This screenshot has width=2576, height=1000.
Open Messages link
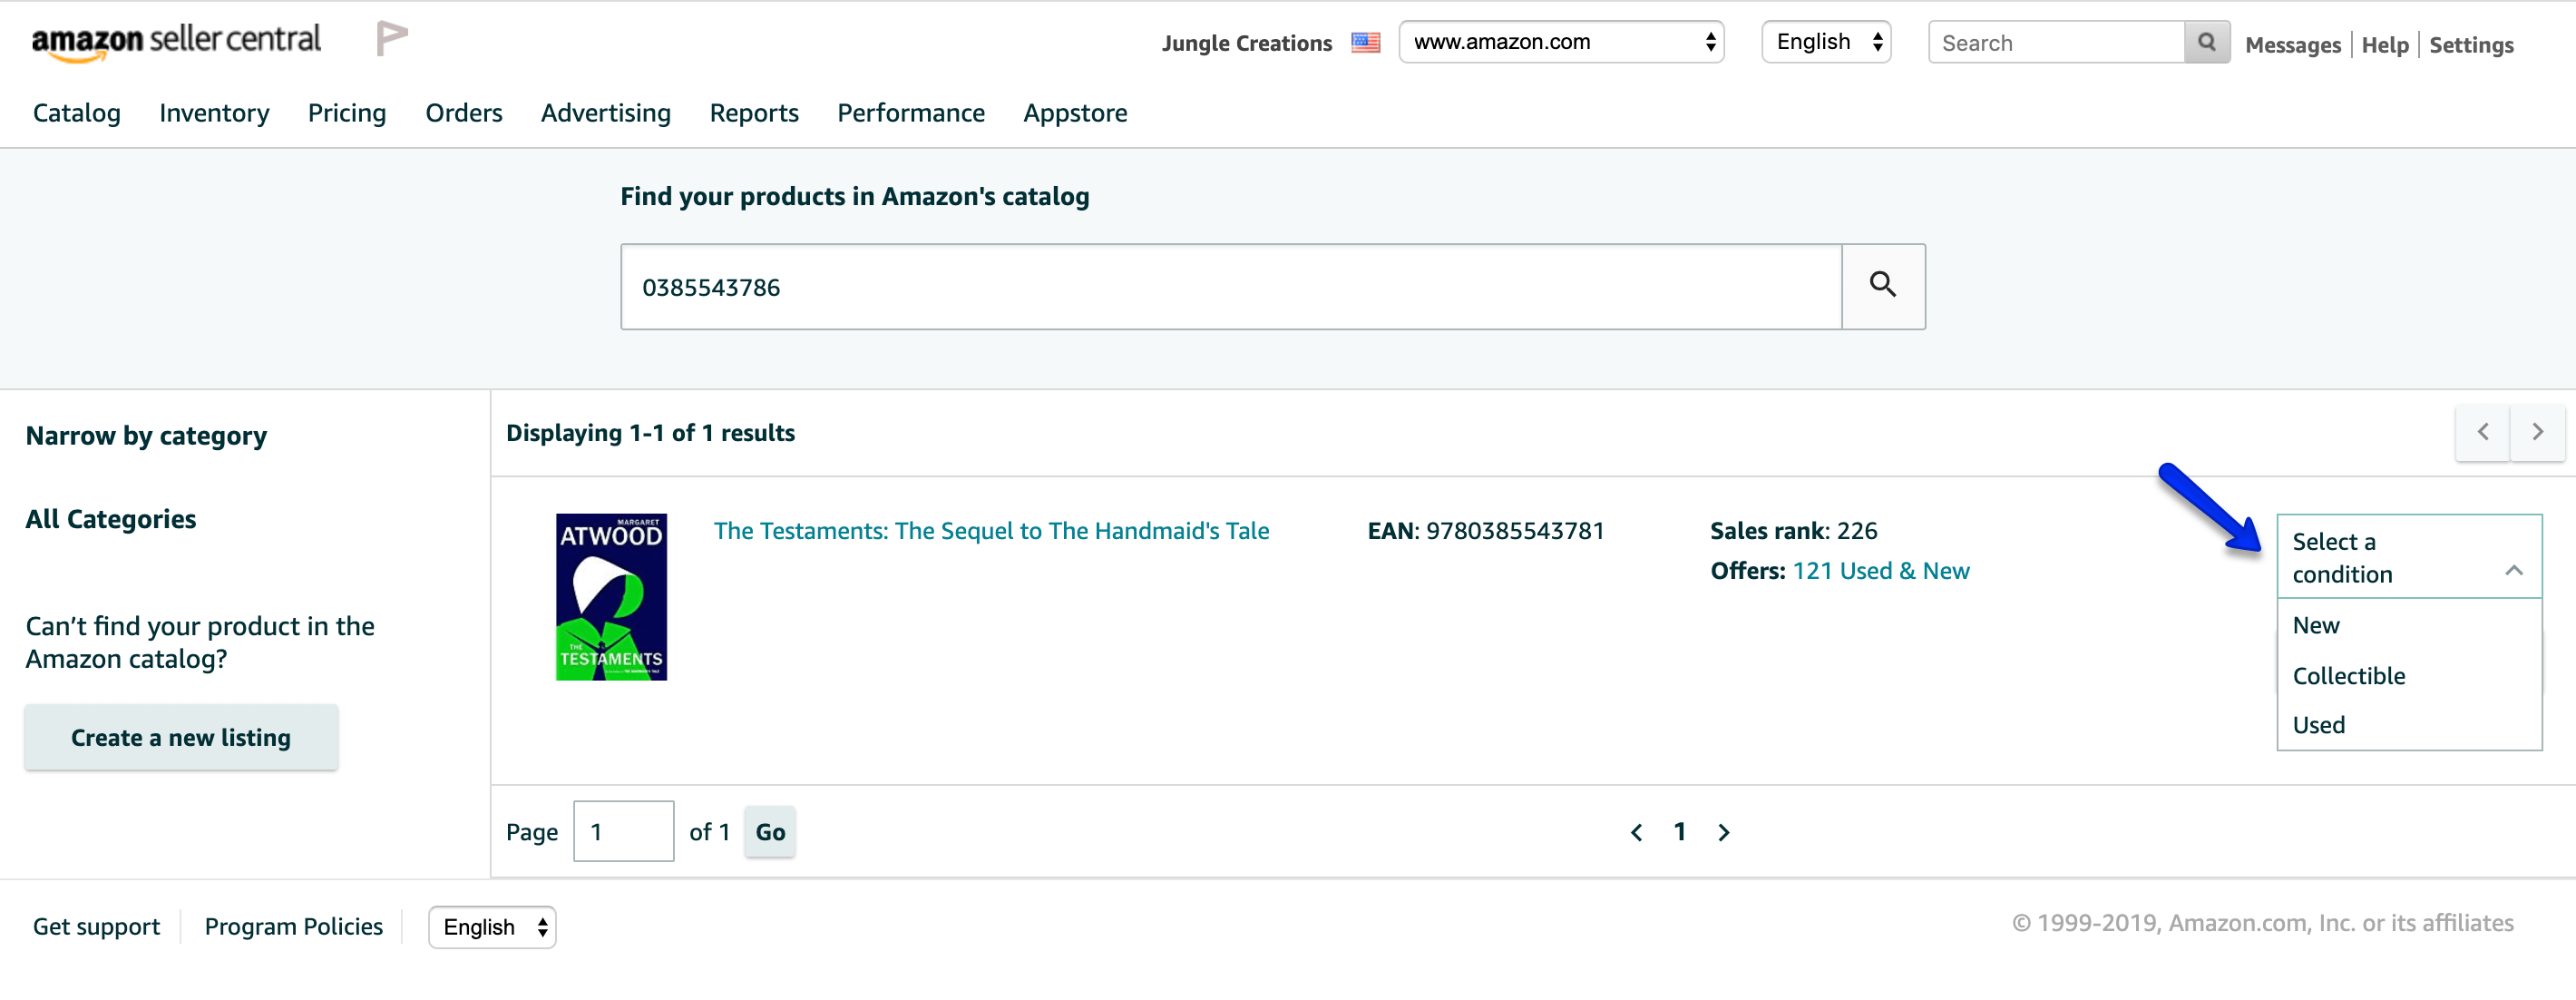tap(2293, 45)
